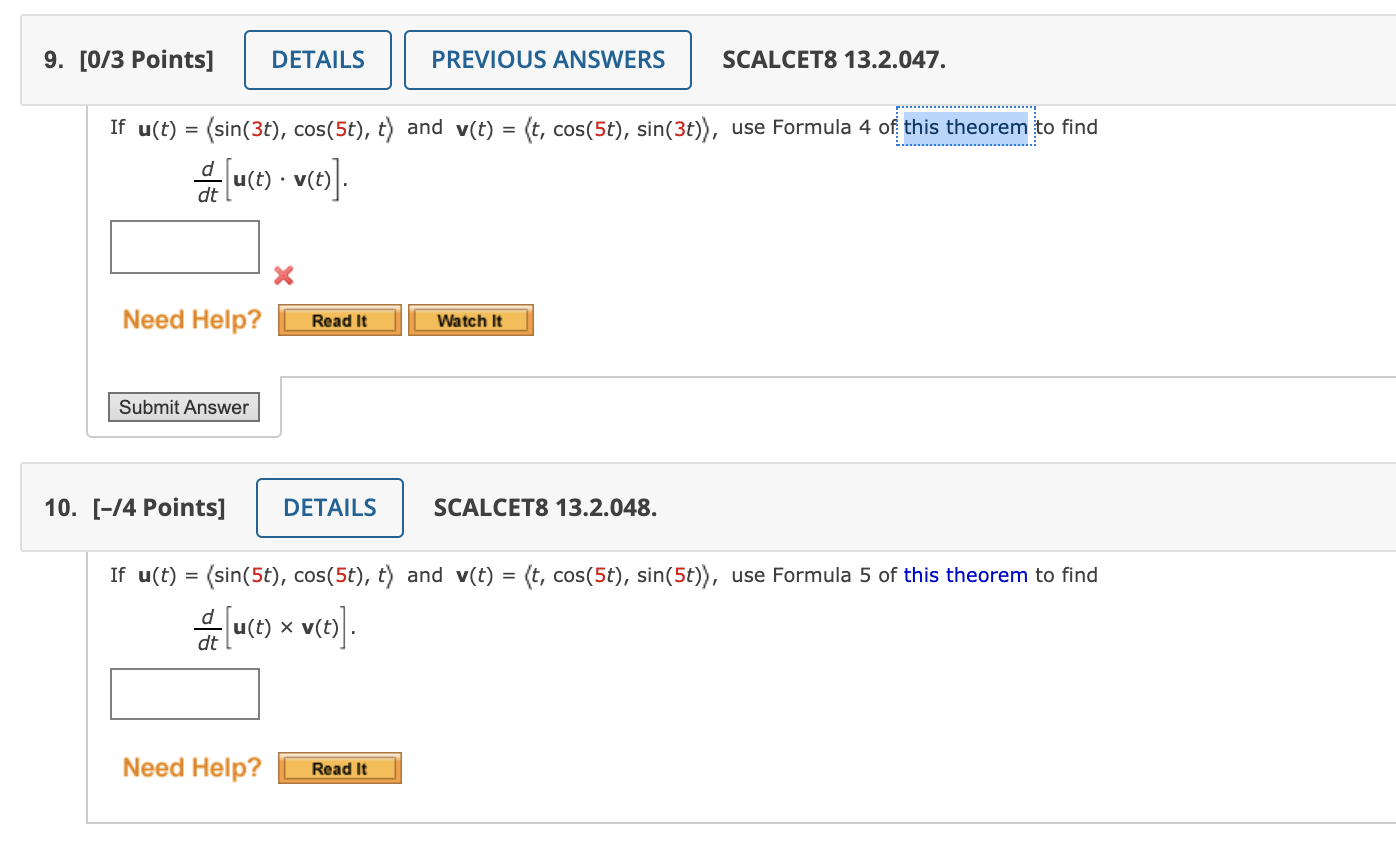Image resolution: width=1396 pixels, height=862 pixels.
Task: Click the SCALCET8 13.2.048 problem reference
Action: 545,507
